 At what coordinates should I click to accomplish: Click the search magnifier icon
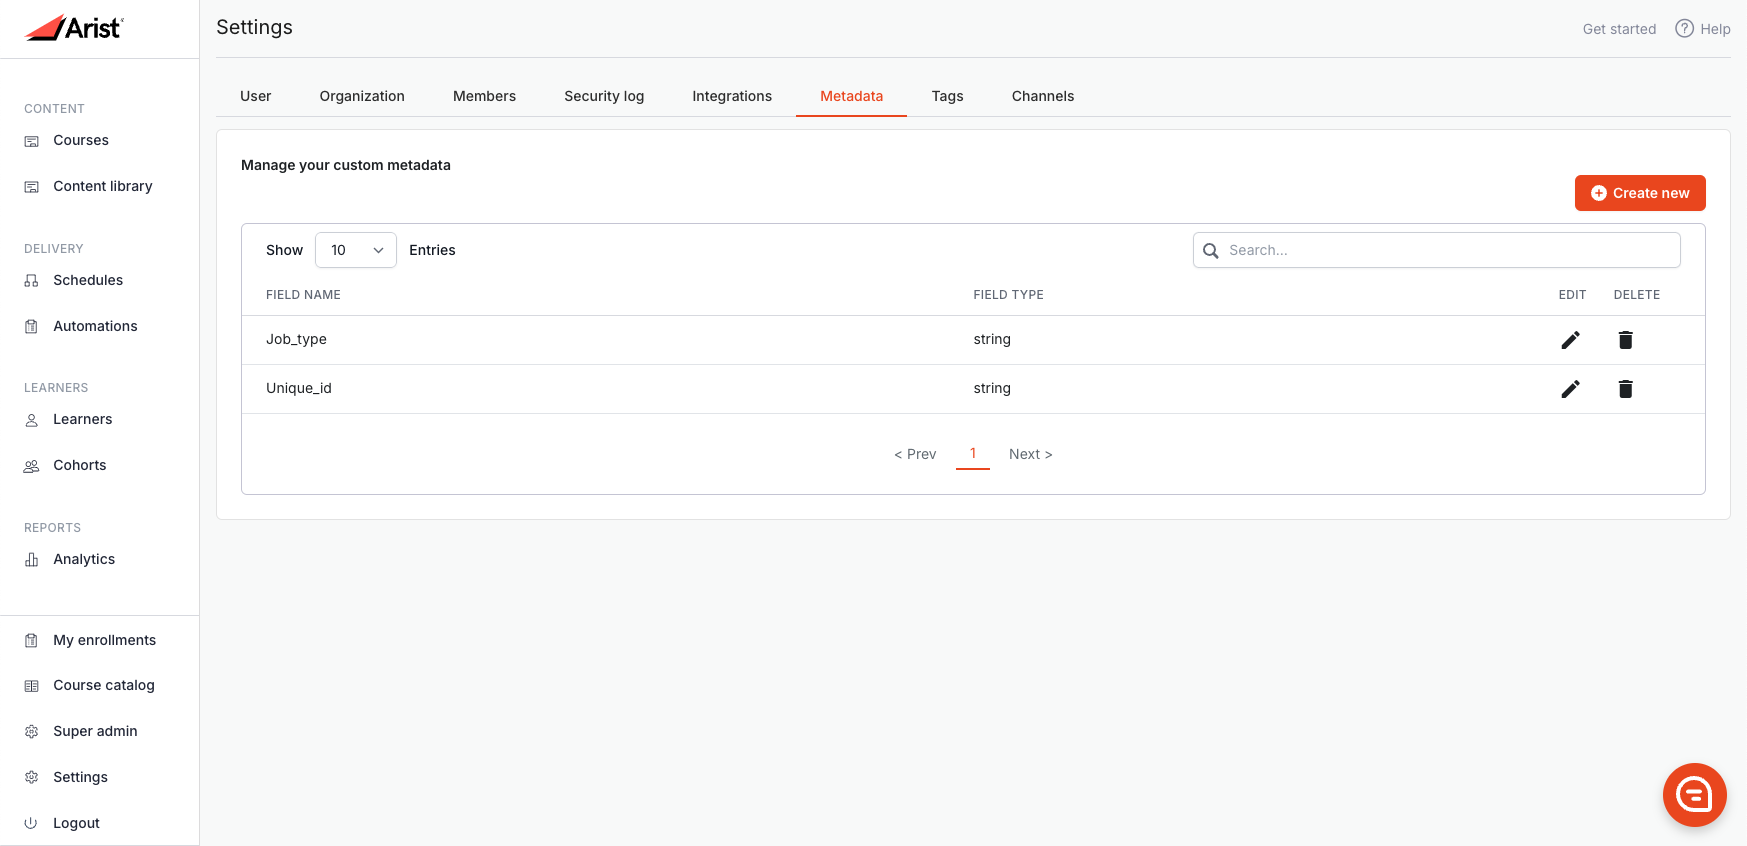[1211, 251]
